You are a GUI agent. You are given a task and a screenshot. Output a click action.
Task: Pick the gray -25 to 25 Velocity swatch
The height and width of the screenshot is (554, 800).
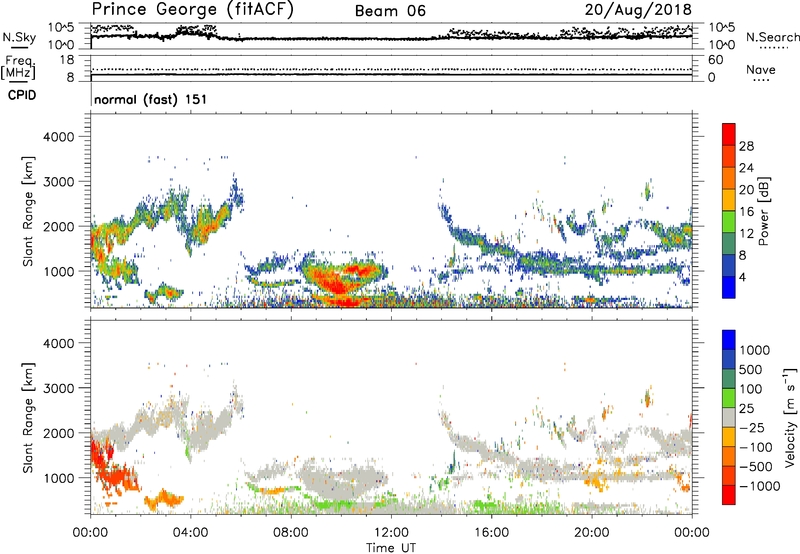tap(729, 417)
